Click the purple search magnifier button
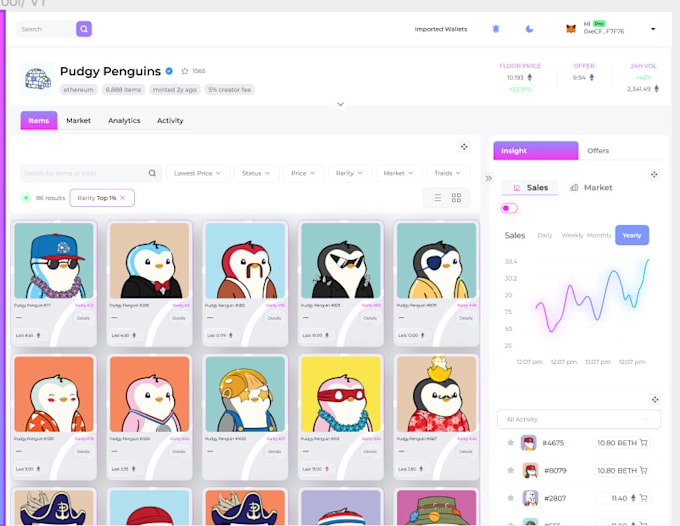 (x=84, y=29)
